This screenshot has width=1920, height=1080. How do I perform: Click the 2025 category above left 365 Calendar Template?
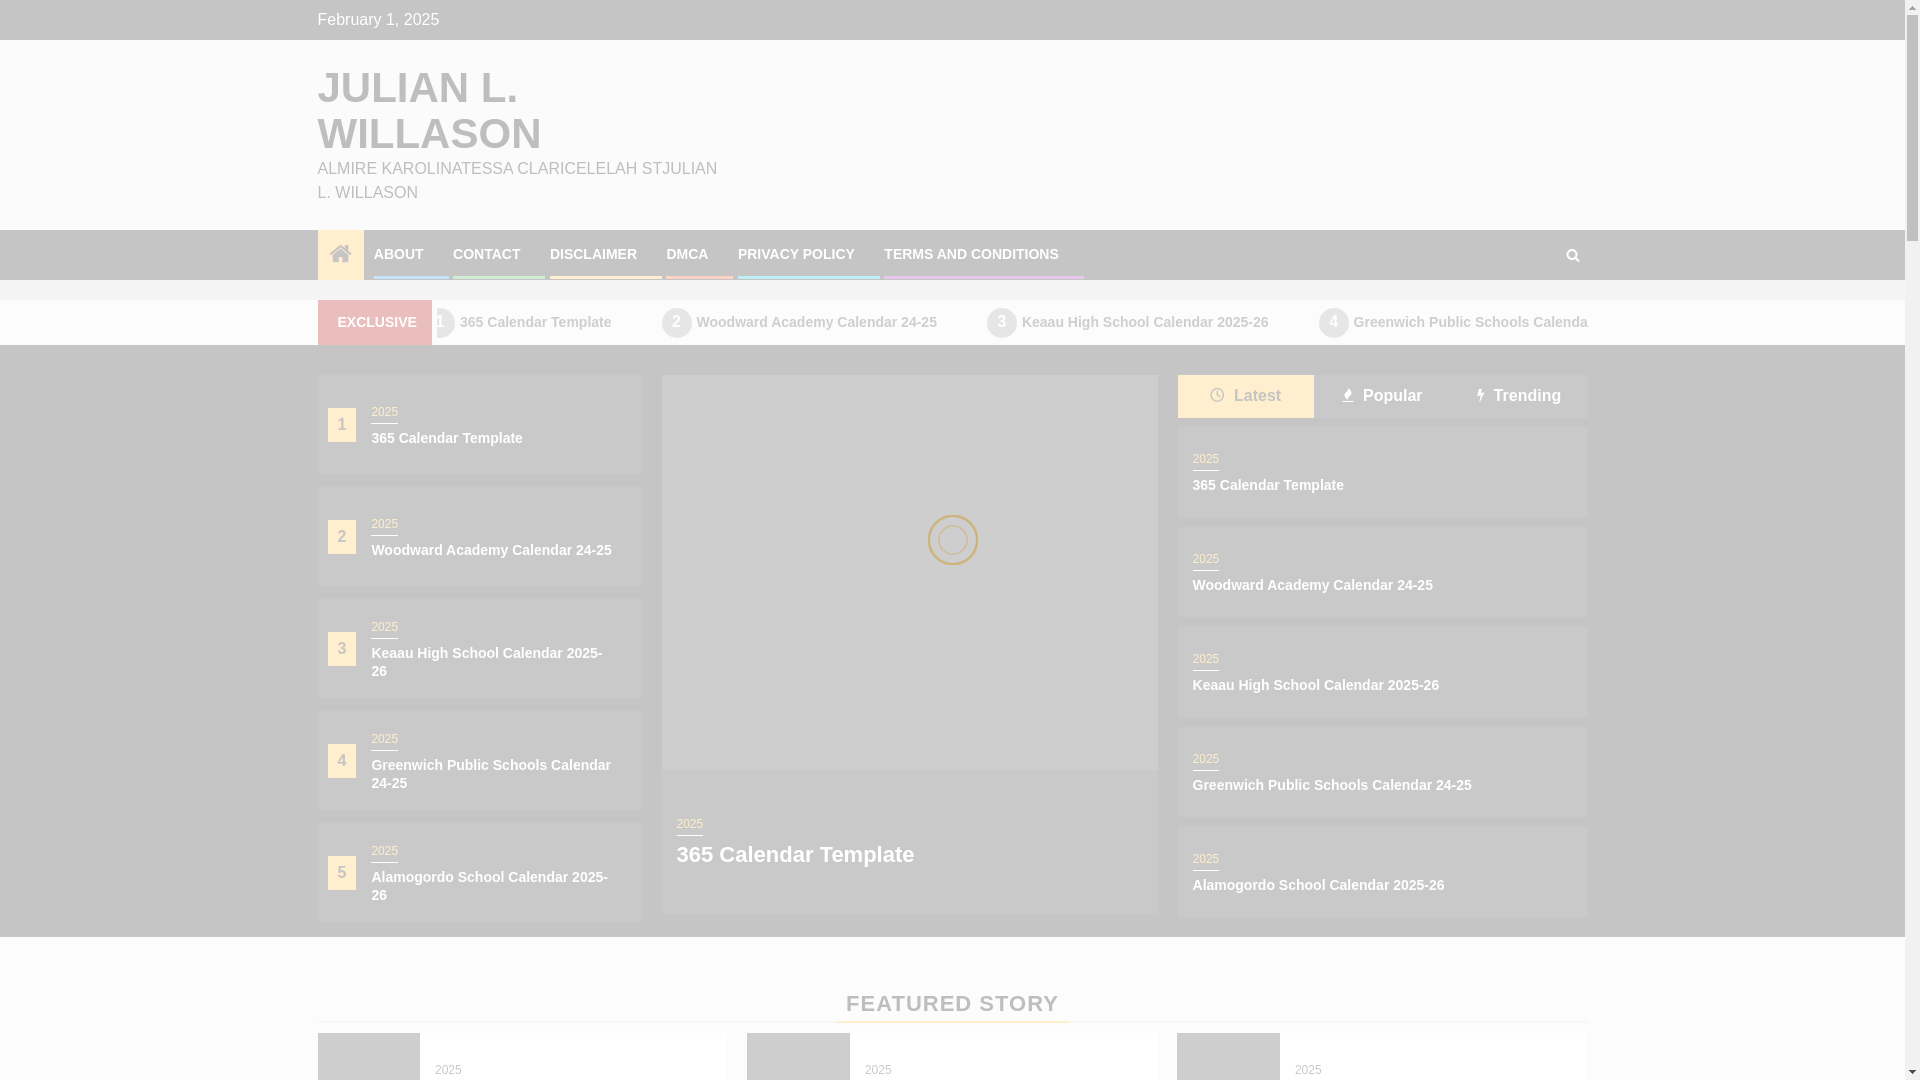pyautogui.click(x=384, y=412)
